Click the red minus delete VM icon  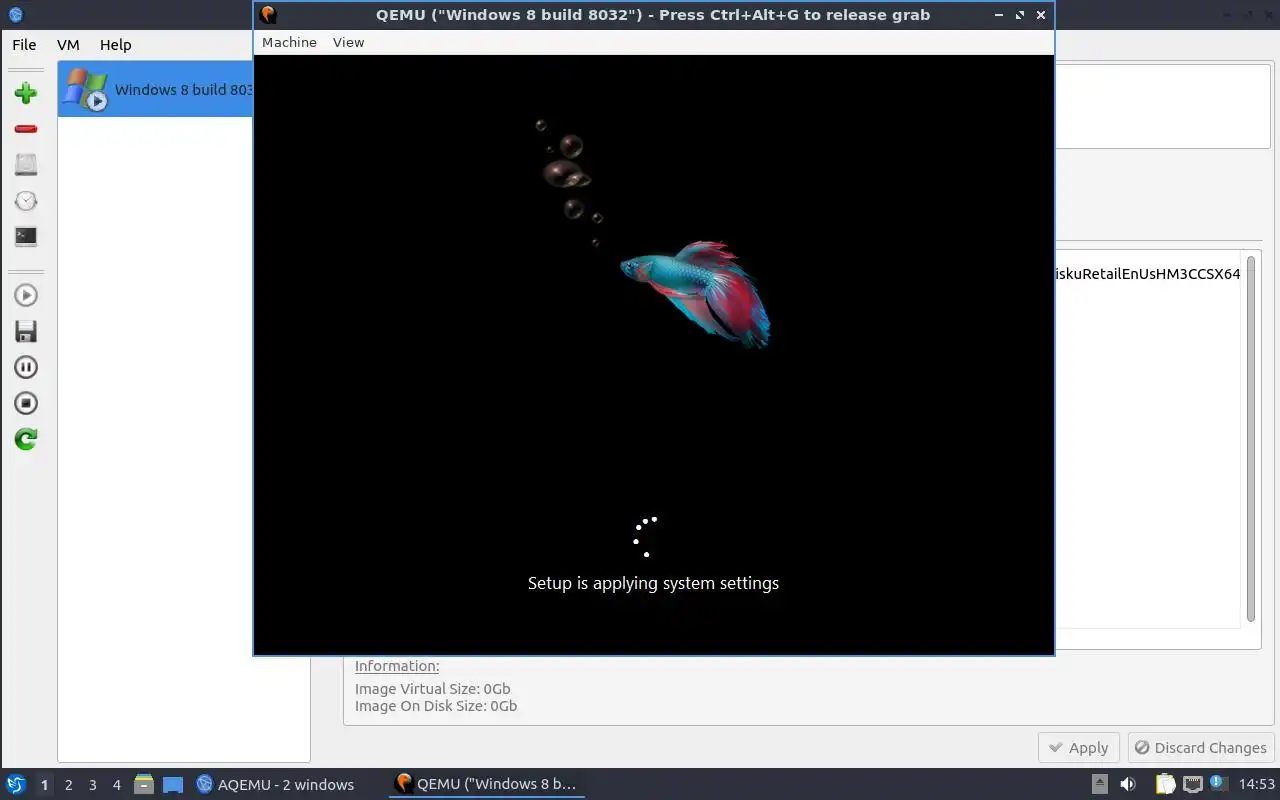pyautogui.click(x=26, y=129)
